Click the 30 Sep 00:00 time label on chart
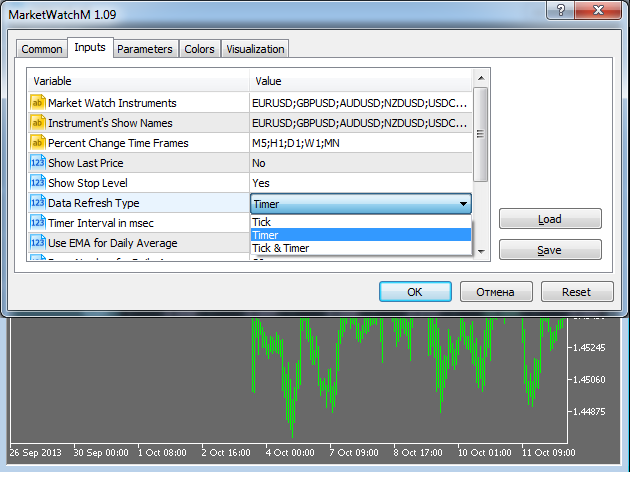The image size is (640, 480). click(101, 453)
